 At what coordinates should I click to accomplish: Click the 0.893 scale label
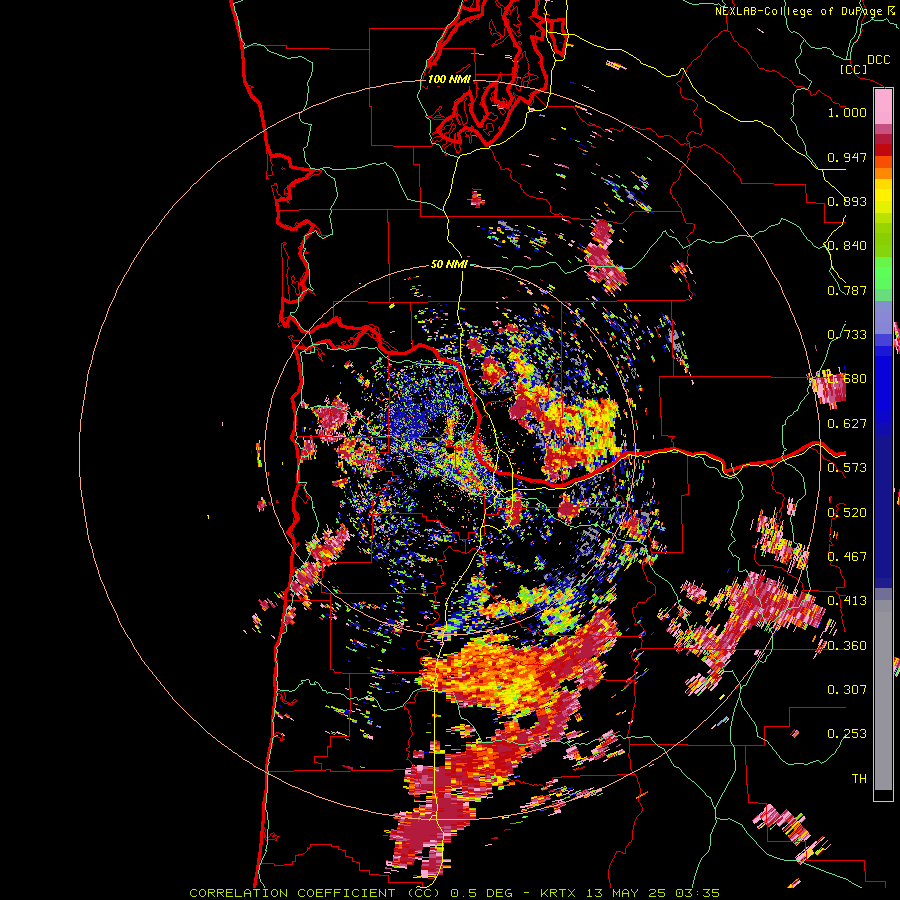click(x=847, y=201)
